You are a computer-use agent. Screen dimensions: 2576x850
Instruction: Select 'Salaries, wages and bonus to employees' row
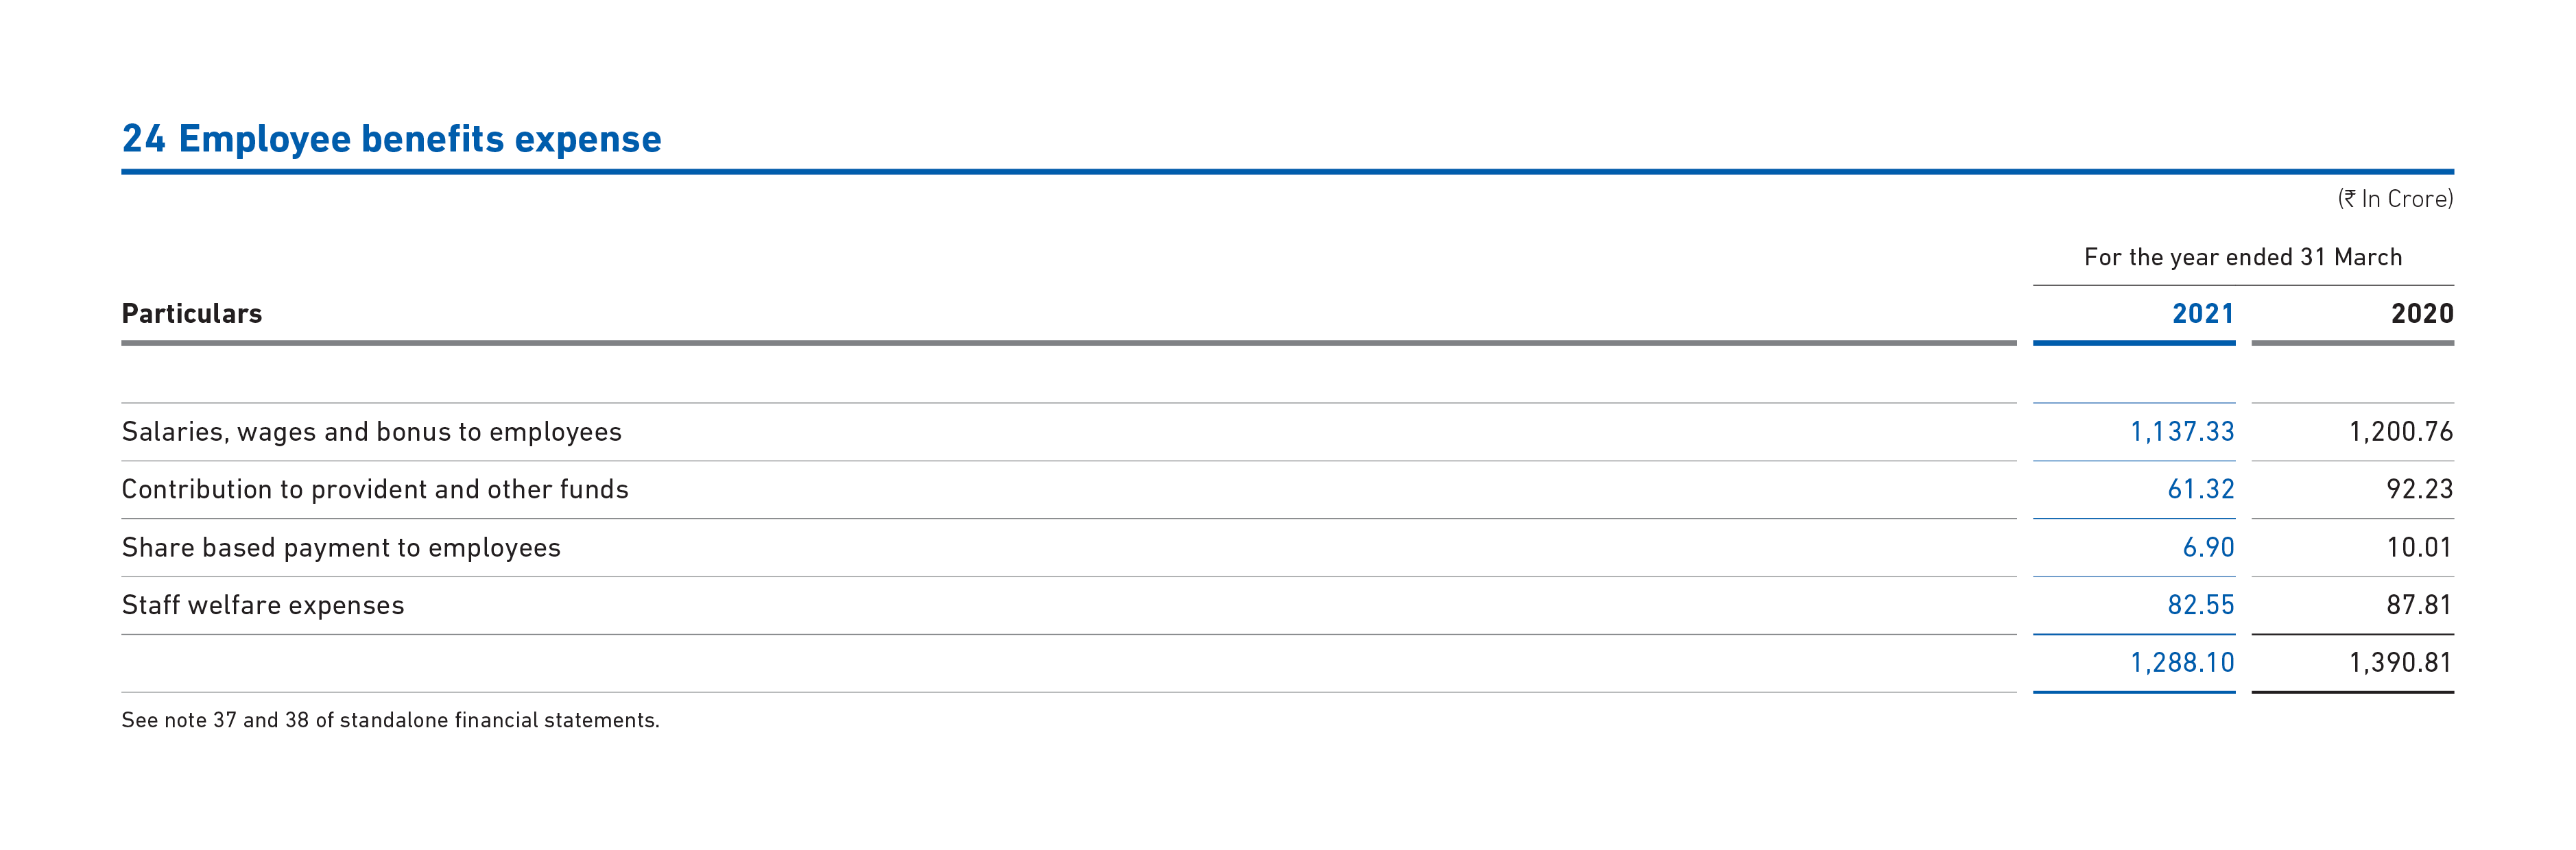pyautogui.click(x=1288, y=432)
